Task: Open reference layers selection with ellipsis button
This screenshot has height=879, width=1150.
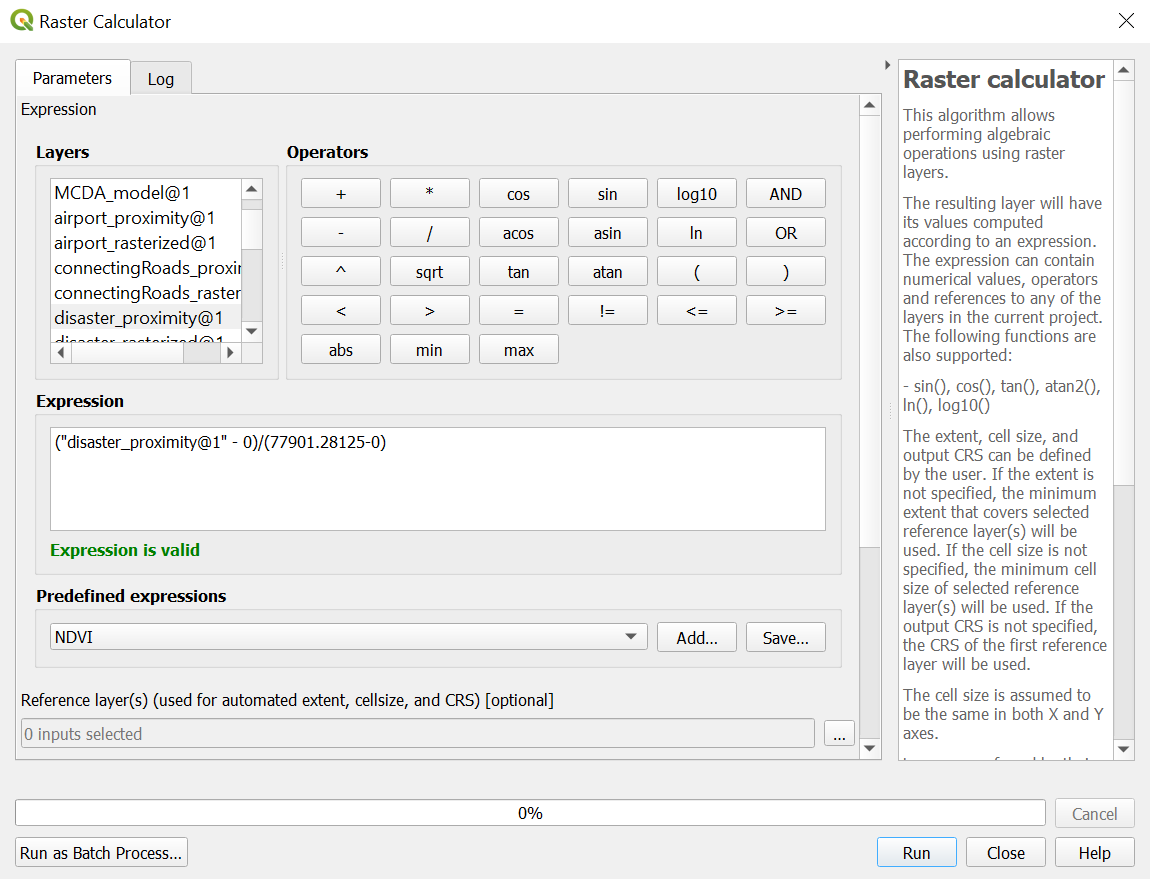Action: pos(838,734)
